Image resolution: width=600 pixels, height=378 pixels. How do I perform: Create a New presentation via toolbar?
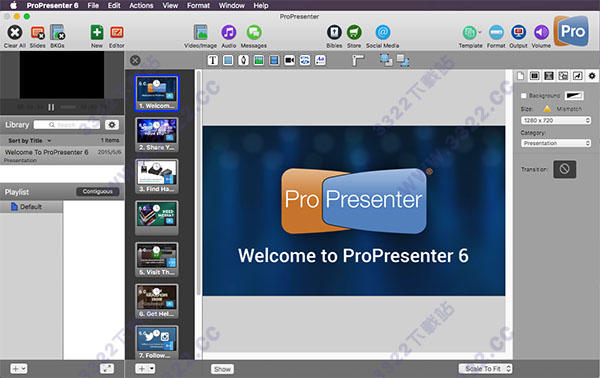pos(97,33)
